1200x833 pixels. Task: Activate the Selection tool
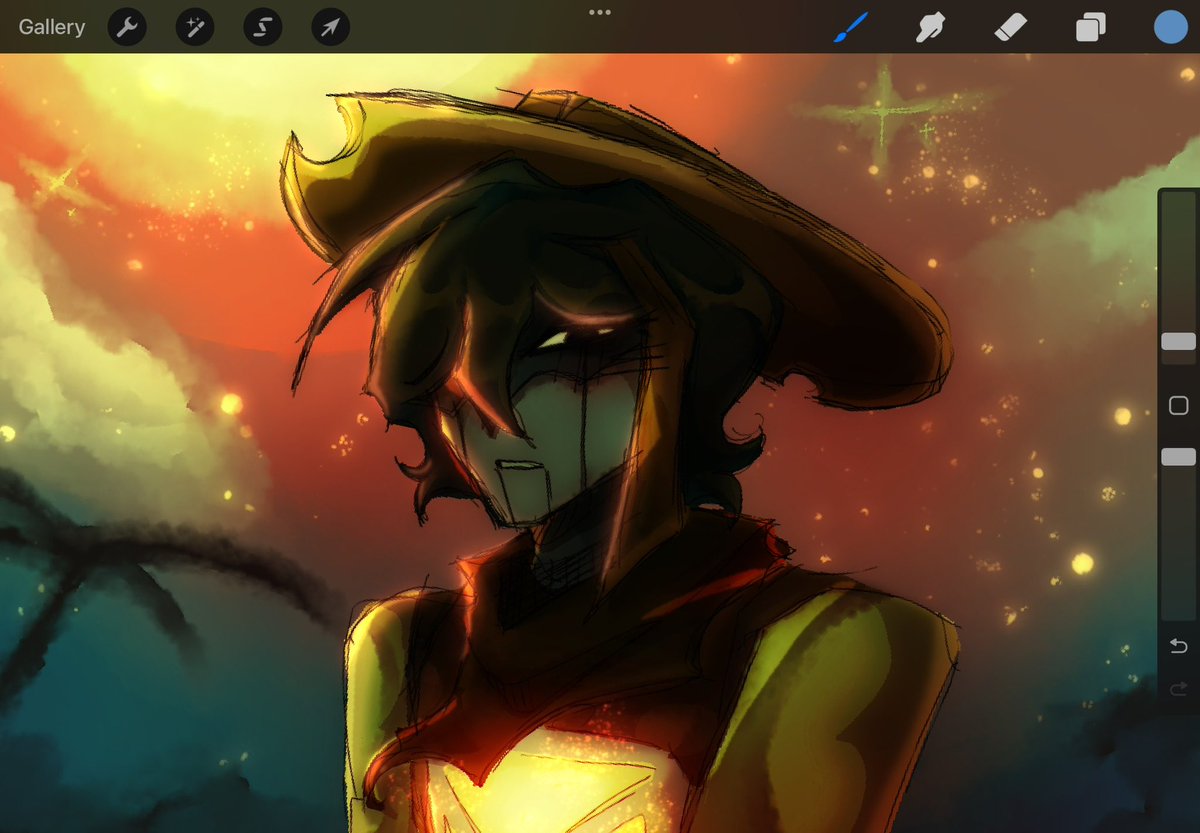click(263, 27)
